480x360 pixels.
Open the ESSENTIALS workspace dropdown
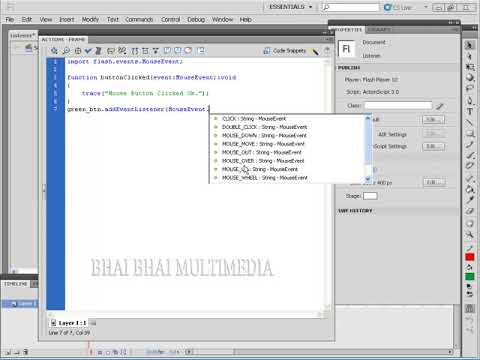[x=290, y=7]
